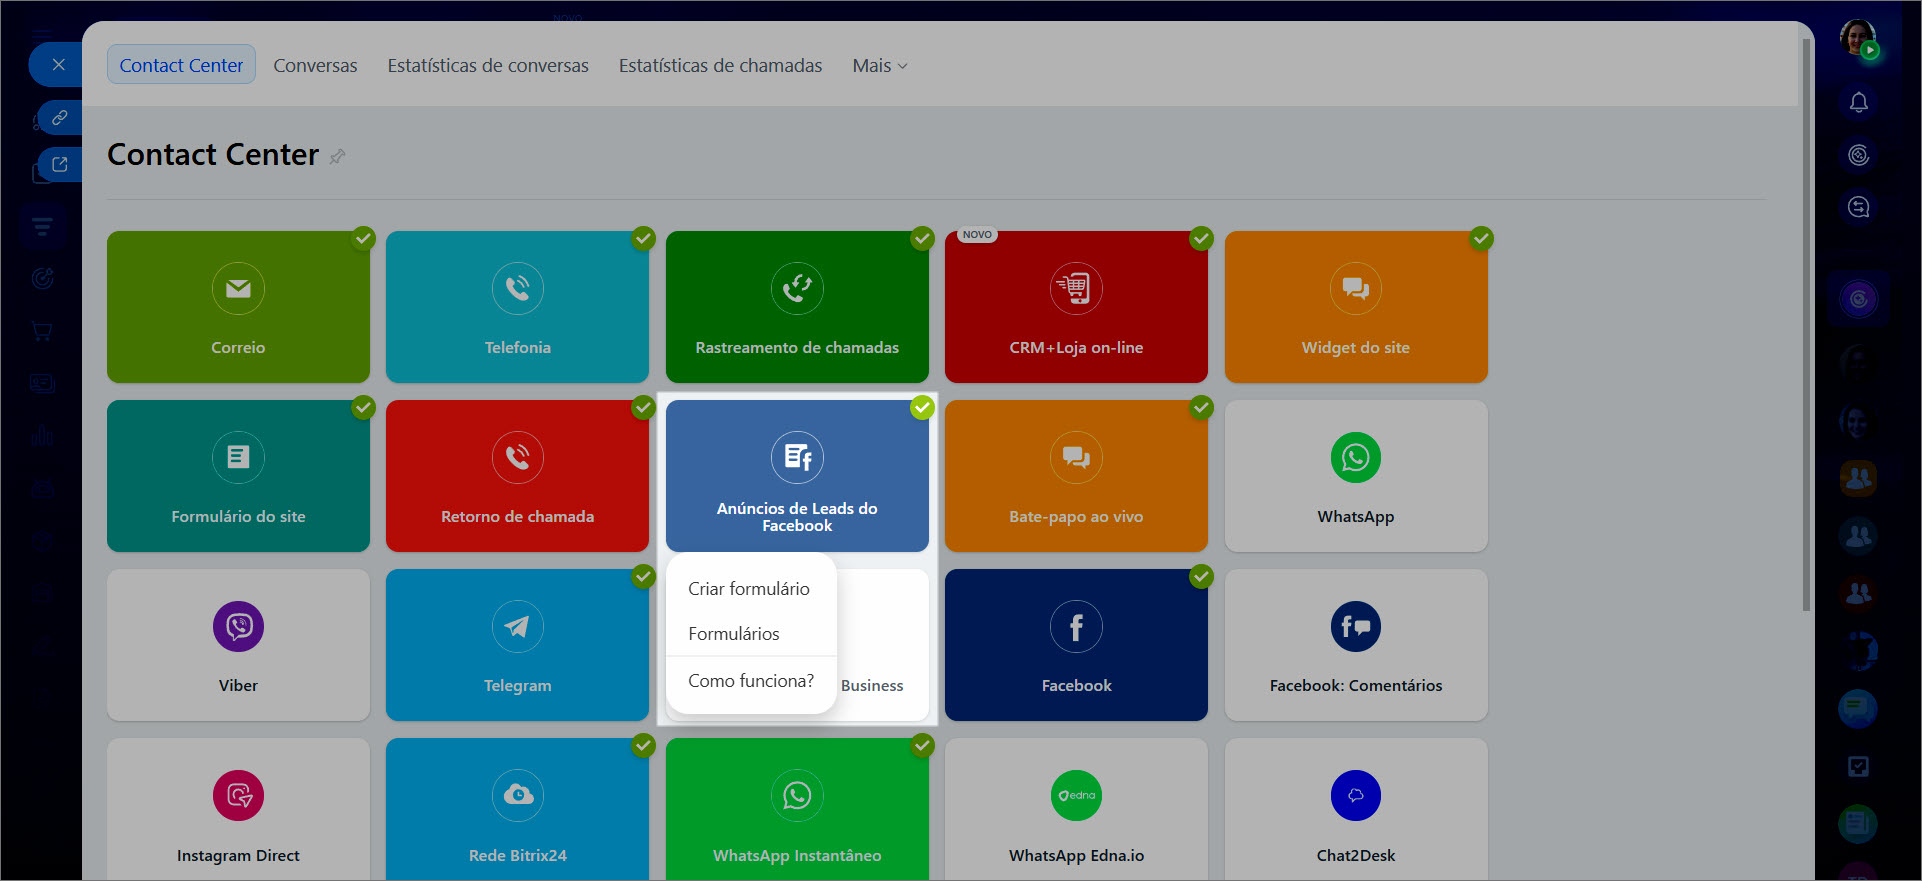Open the Telefonia phone icon tile
The height and width of the screenshot is (881, 1922).
(x=517, y=288)
